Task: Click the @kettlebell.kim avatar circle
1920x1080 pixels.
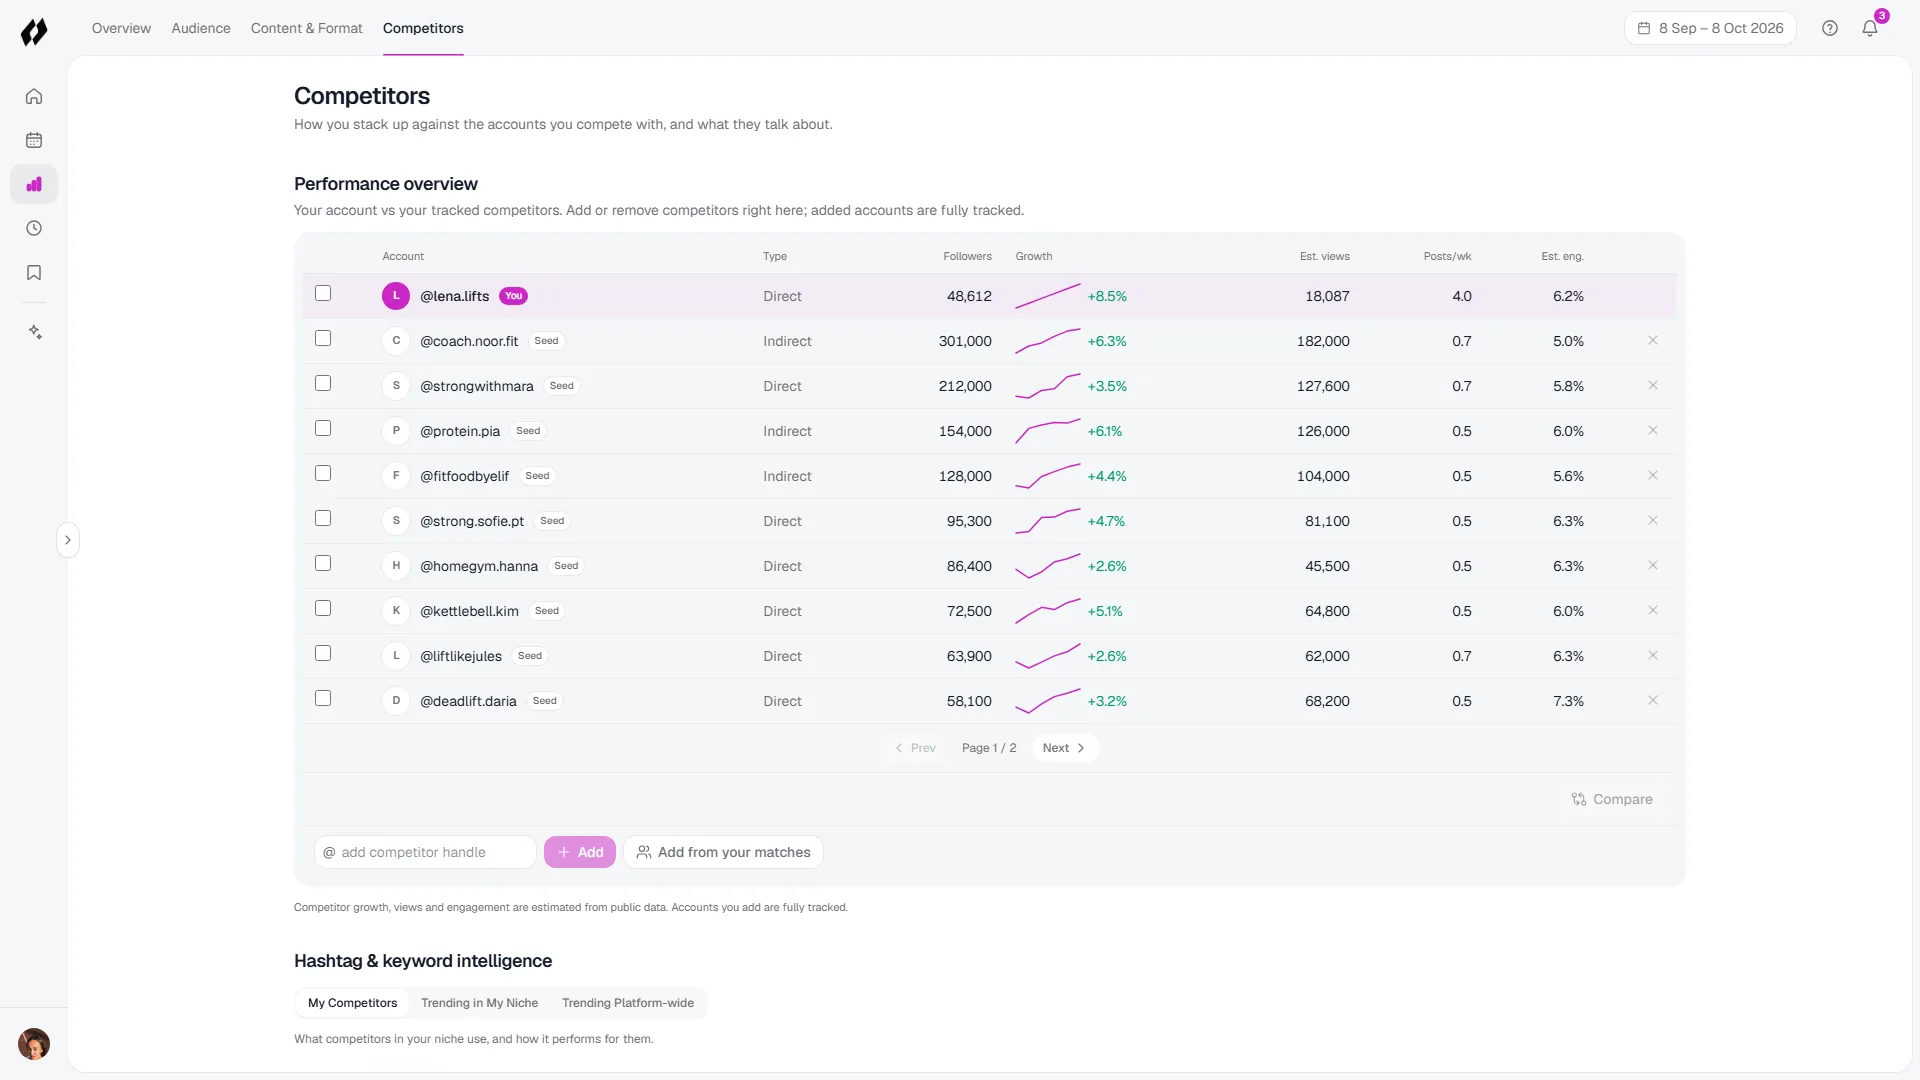Action: pyautogui.click(x=396, y=611)
